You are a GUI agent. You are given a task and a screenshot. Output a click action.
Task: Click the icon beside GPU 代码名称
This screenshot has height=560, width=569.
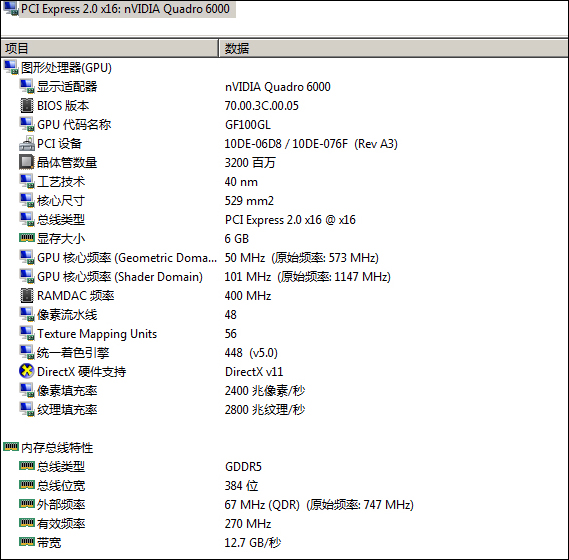27,124
